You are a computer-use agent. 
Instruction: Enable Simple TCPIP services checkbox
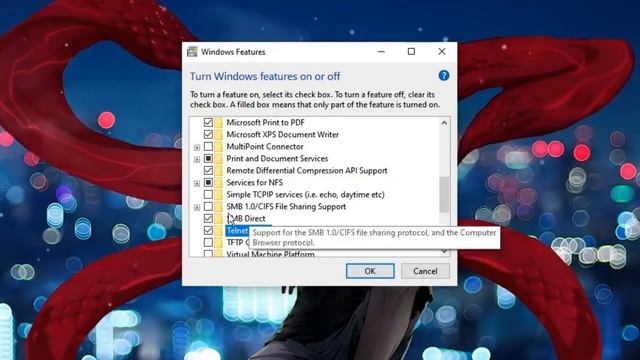[x=208, y=194]
